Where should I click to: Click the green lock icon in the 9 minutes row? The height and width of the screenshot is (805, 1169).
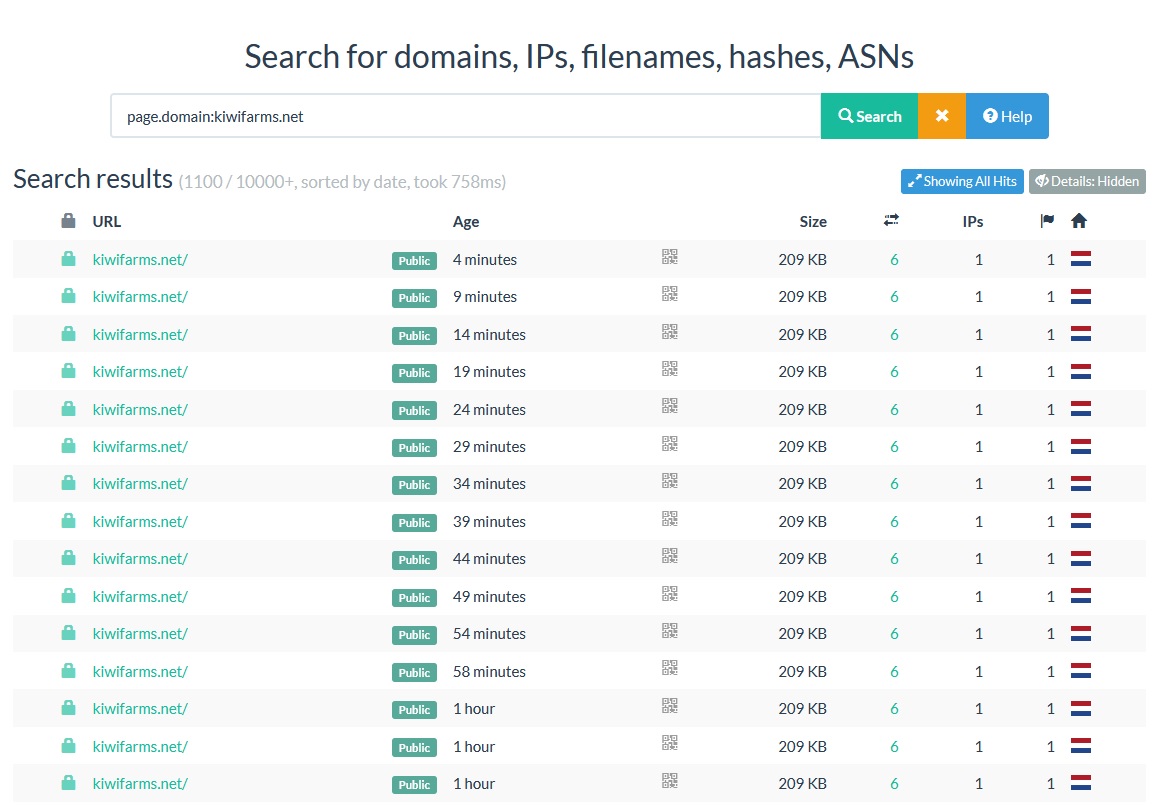pyautogui.click(x=68, y=296)
